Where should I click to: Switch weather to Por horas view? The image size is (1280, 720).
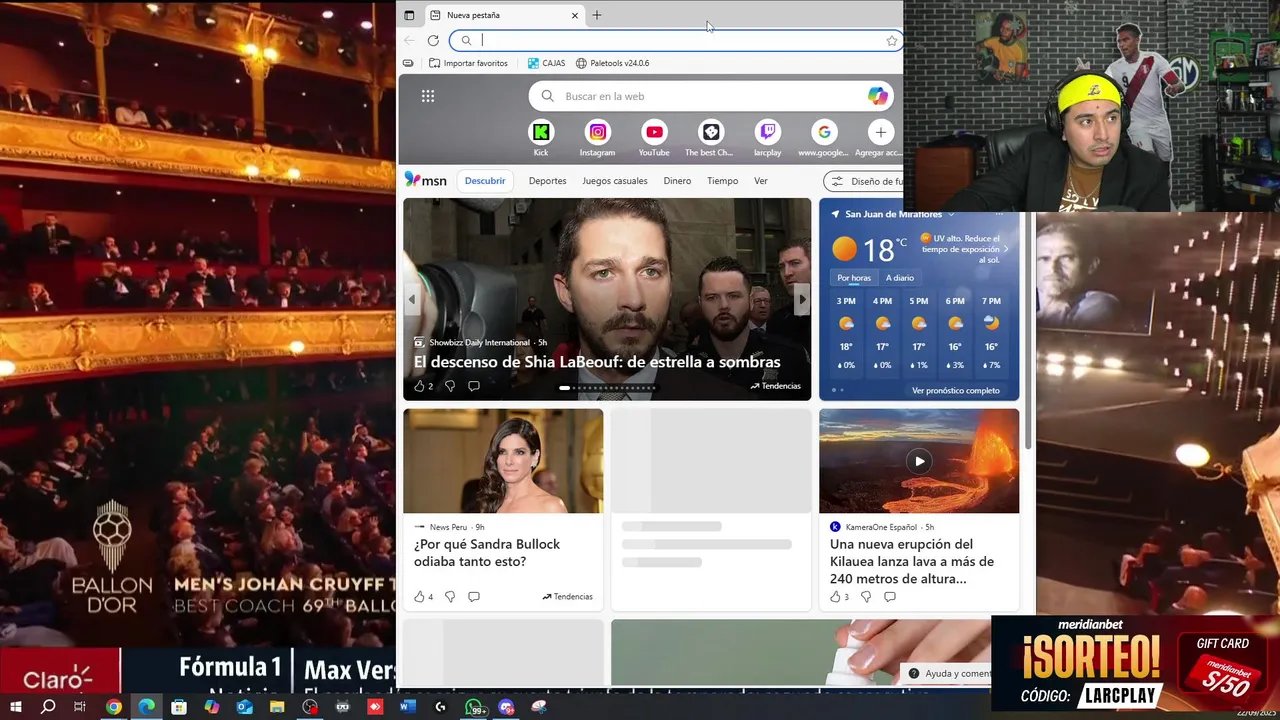coord(854,278)
